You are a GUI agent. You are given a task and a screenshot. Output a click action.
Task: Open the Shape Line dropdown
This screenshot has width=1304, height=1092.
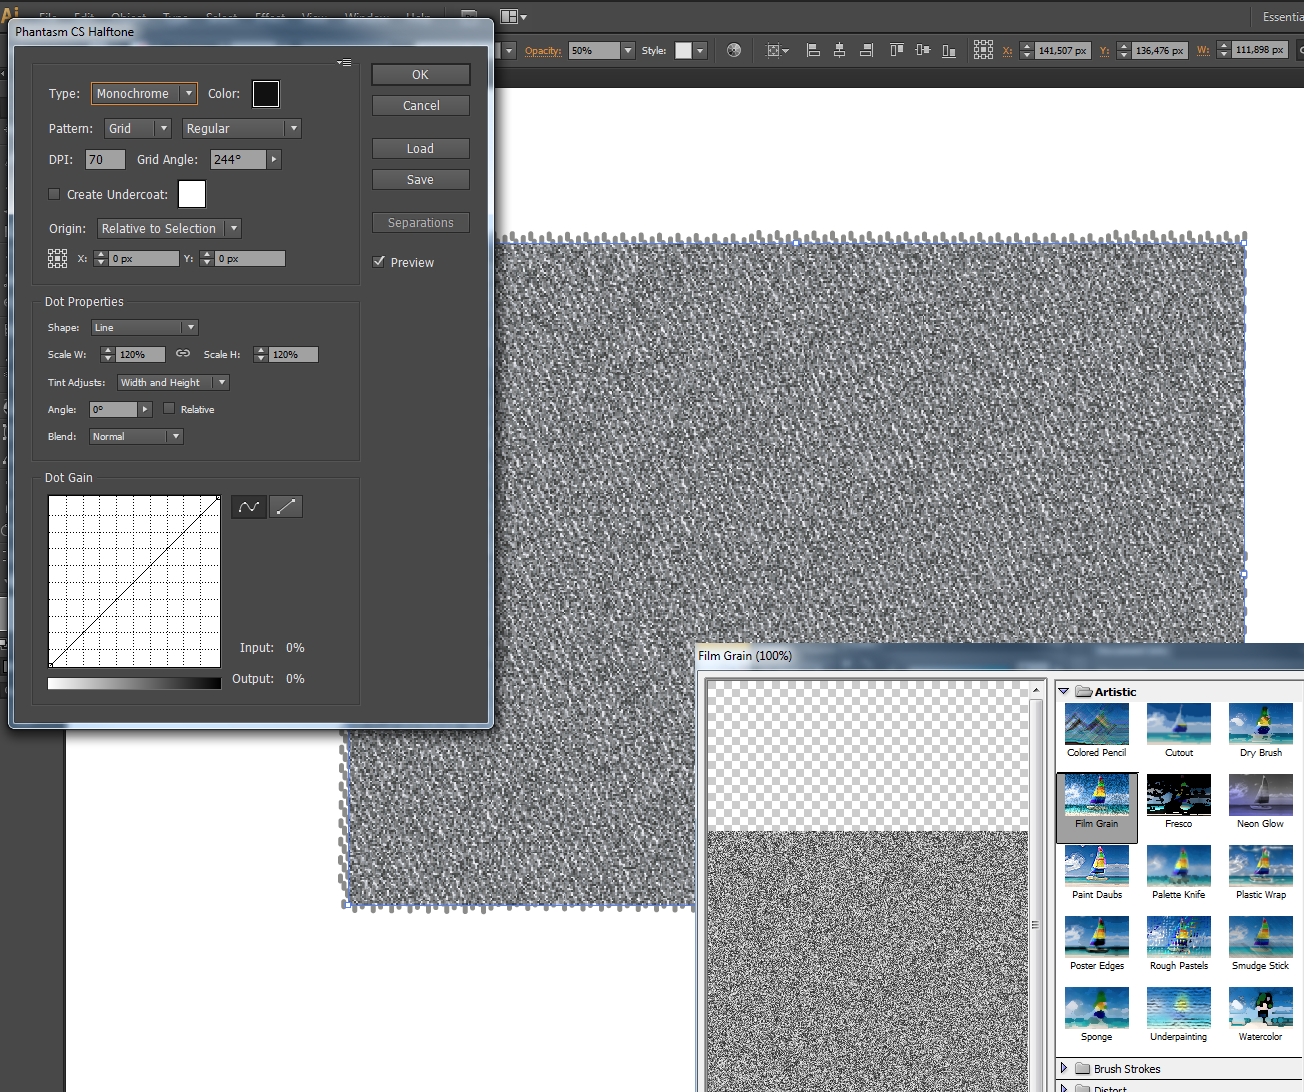(x=145, y=328)
